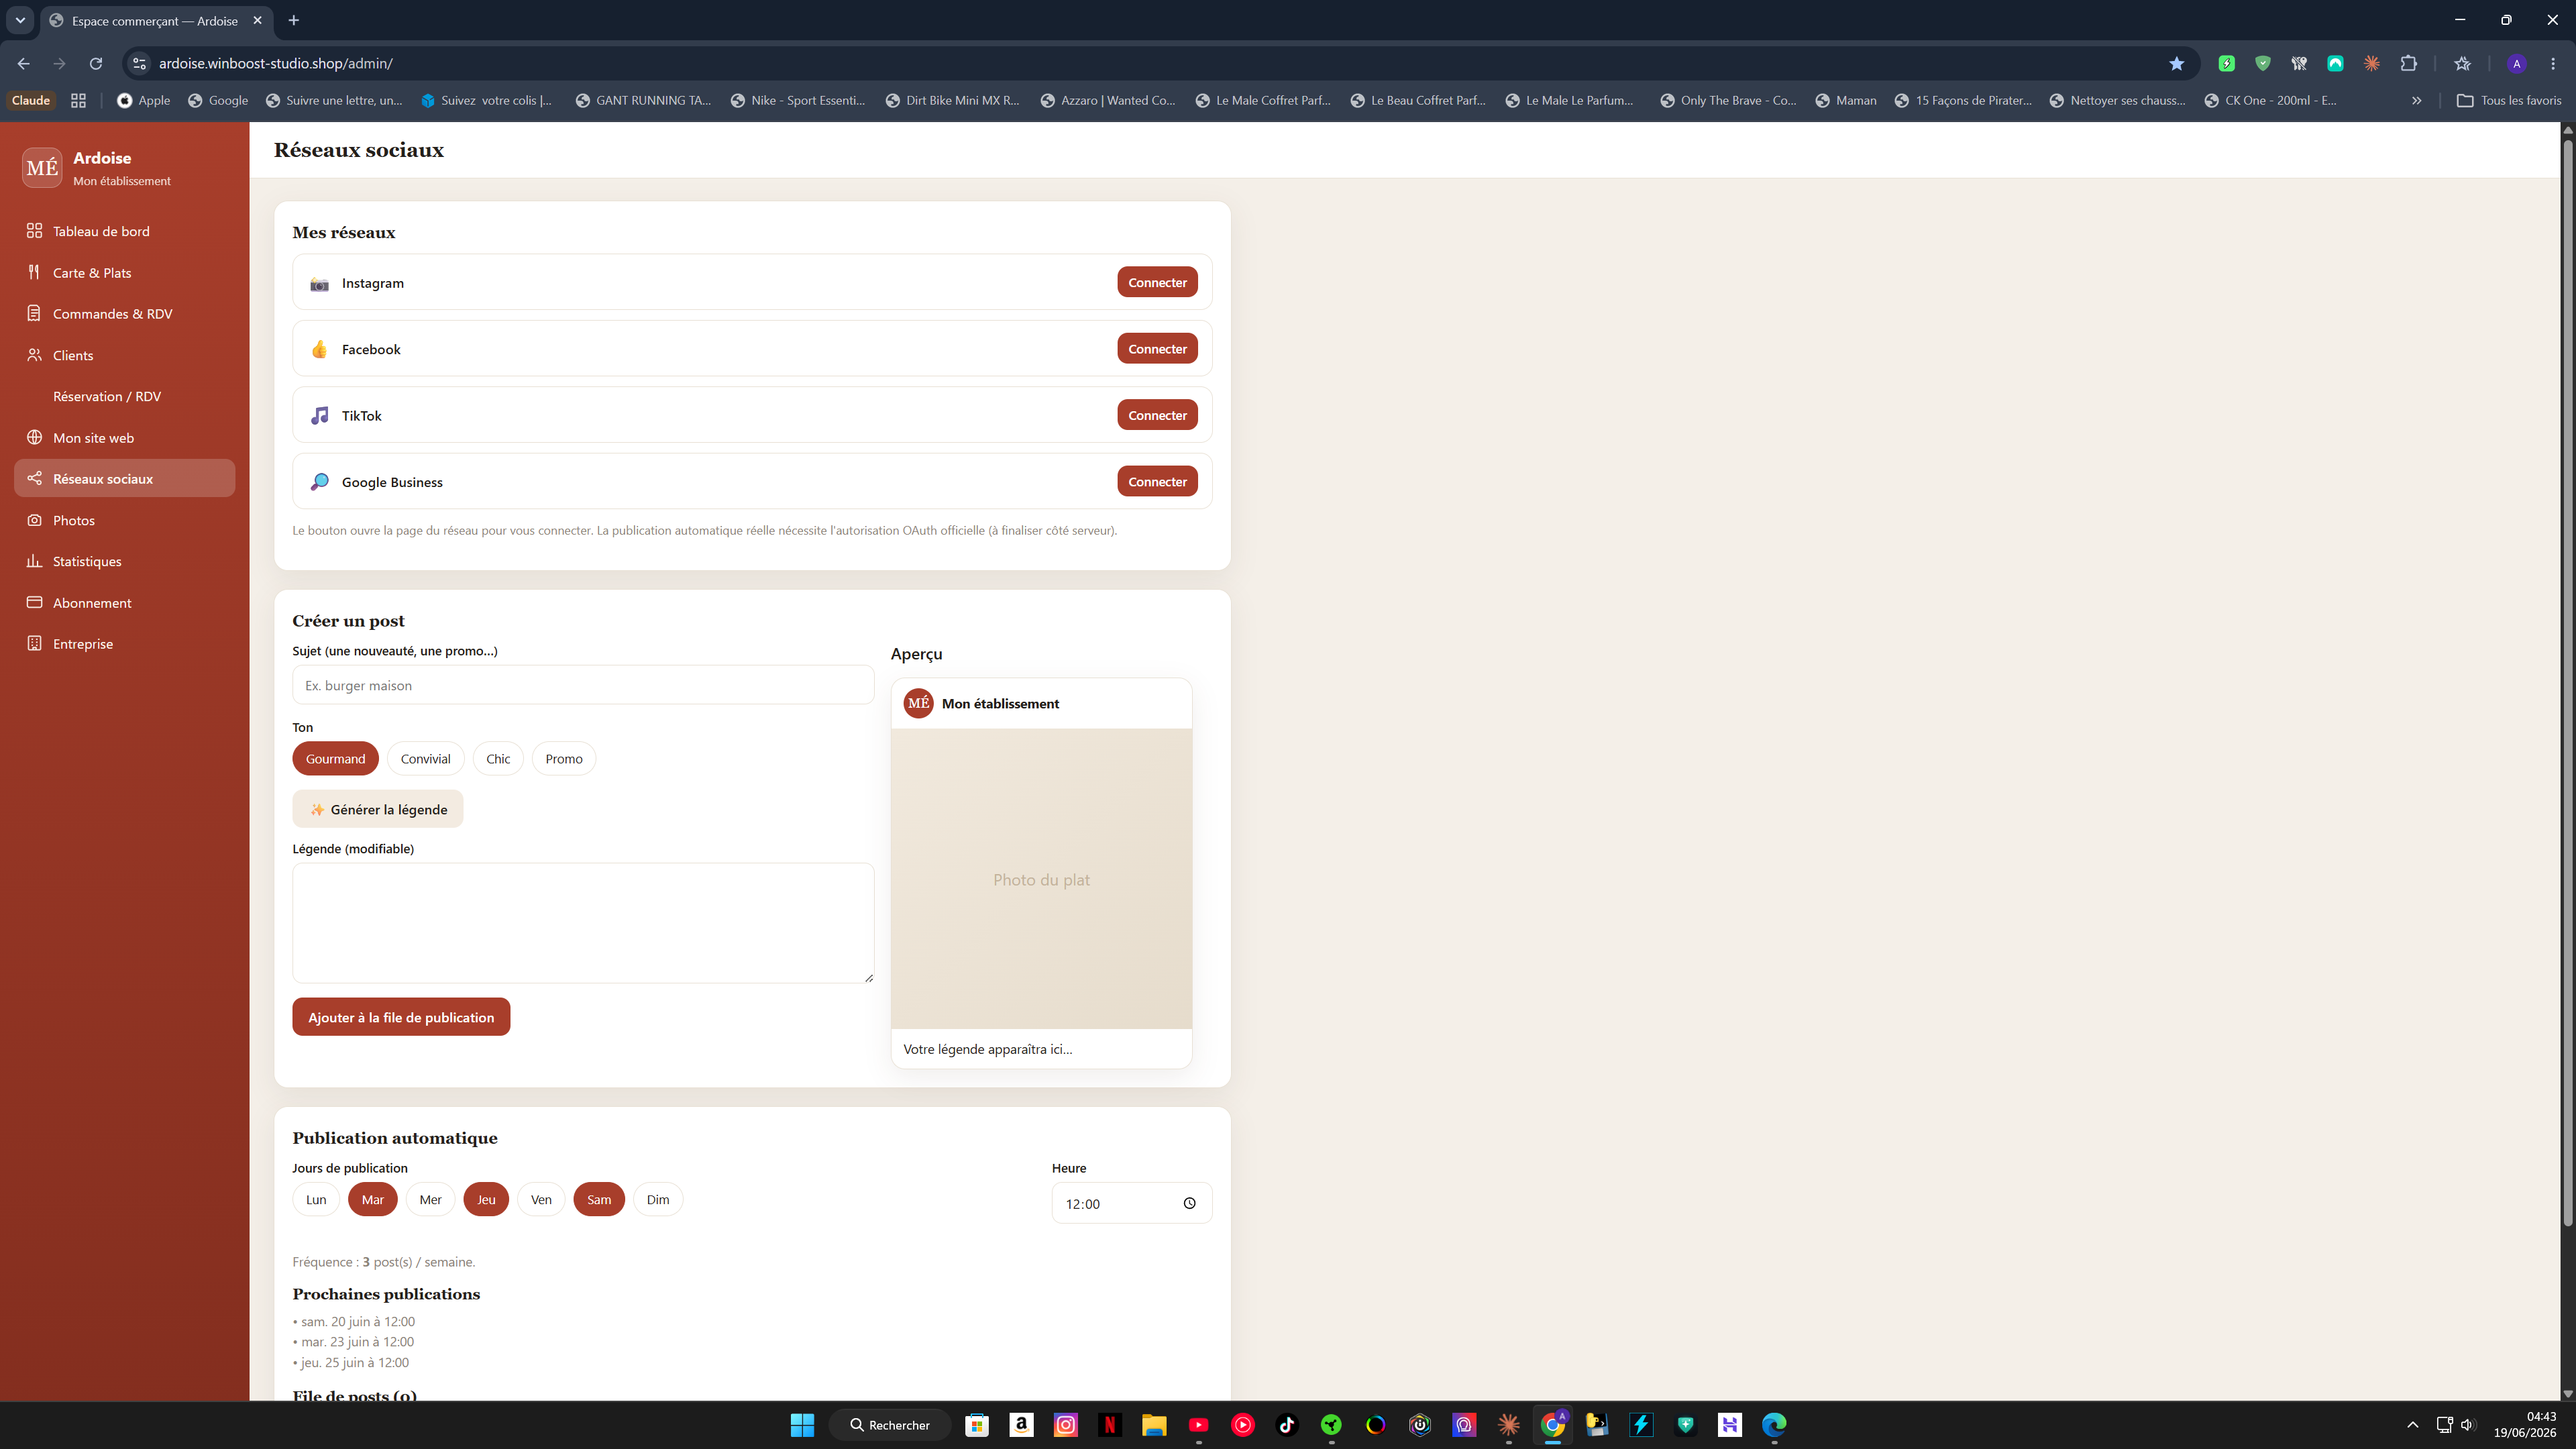
Task: Toggle Mer publication day
Action: tap(430, 1199)
